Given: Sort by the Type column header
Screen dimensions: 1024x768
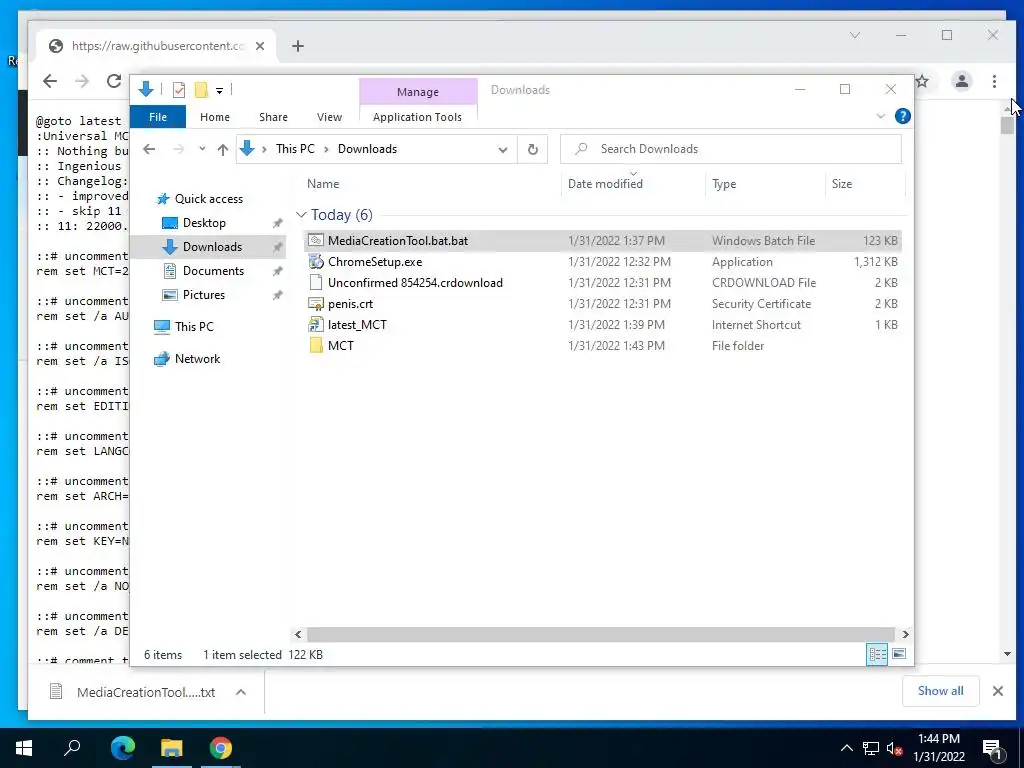Looking at the screenshot, I should pyautogui.click(x=724, y=184).
